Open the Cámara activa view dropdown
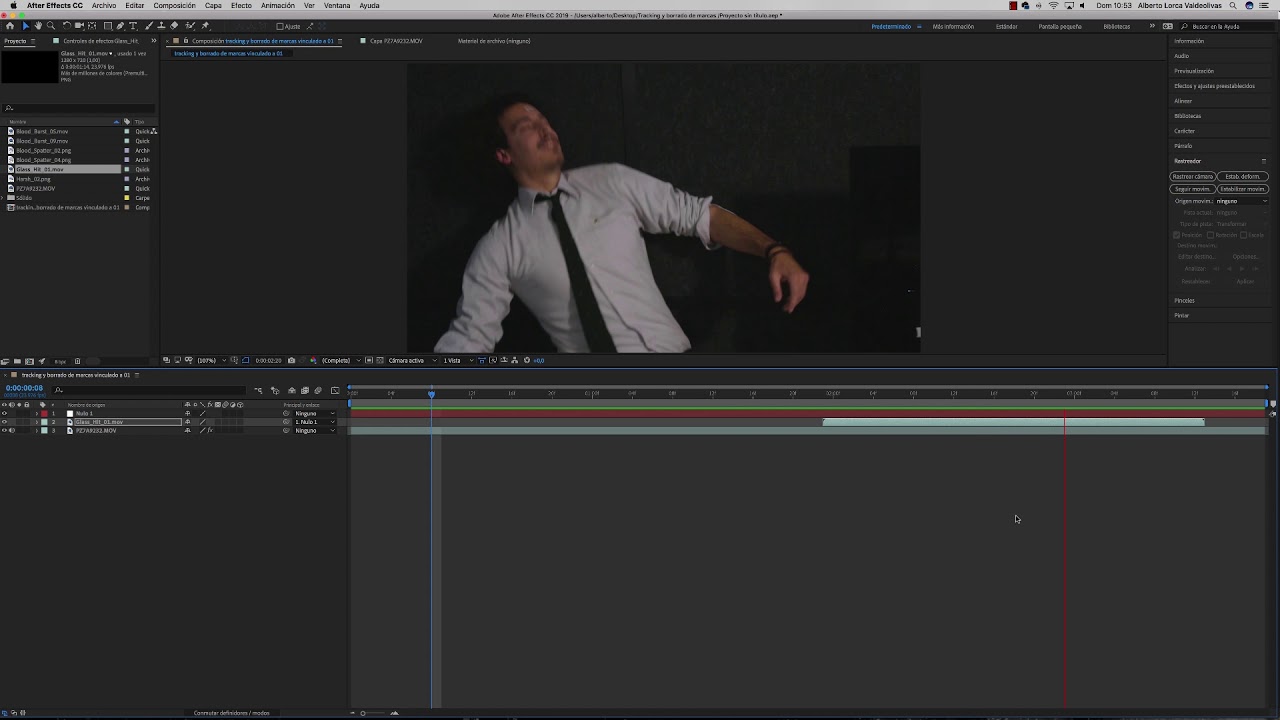Image resolution: width=1280 pixels, height=720 pixels. [412, 360]
